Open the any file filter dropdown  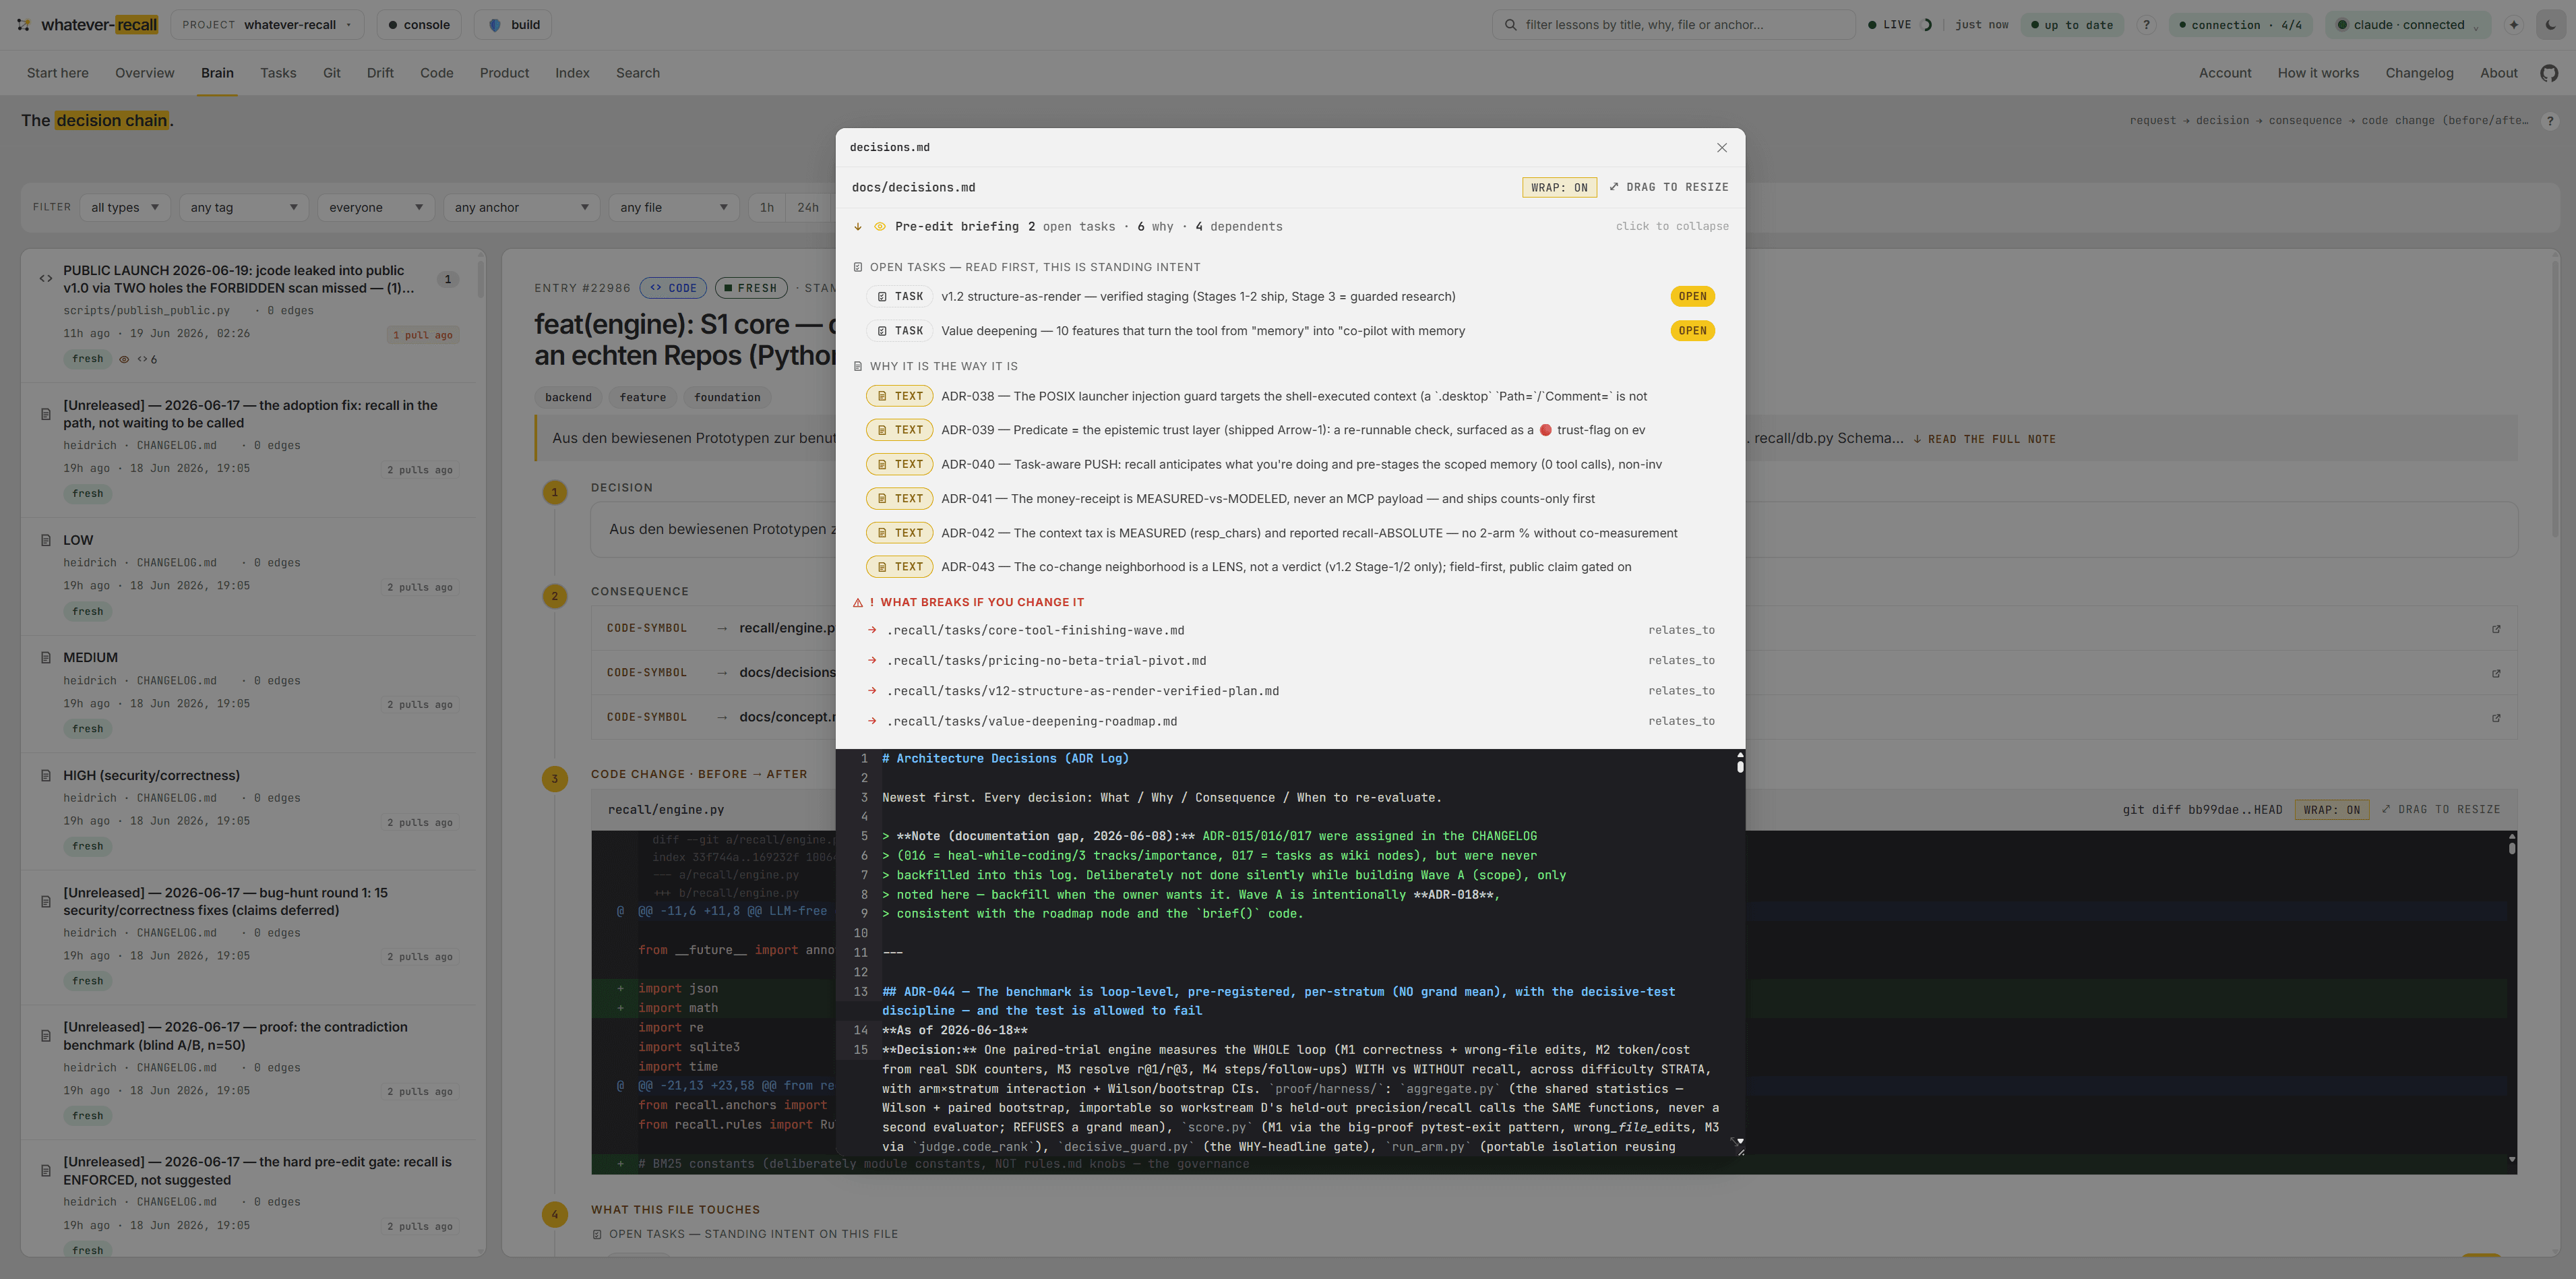(x=674, y=208)
